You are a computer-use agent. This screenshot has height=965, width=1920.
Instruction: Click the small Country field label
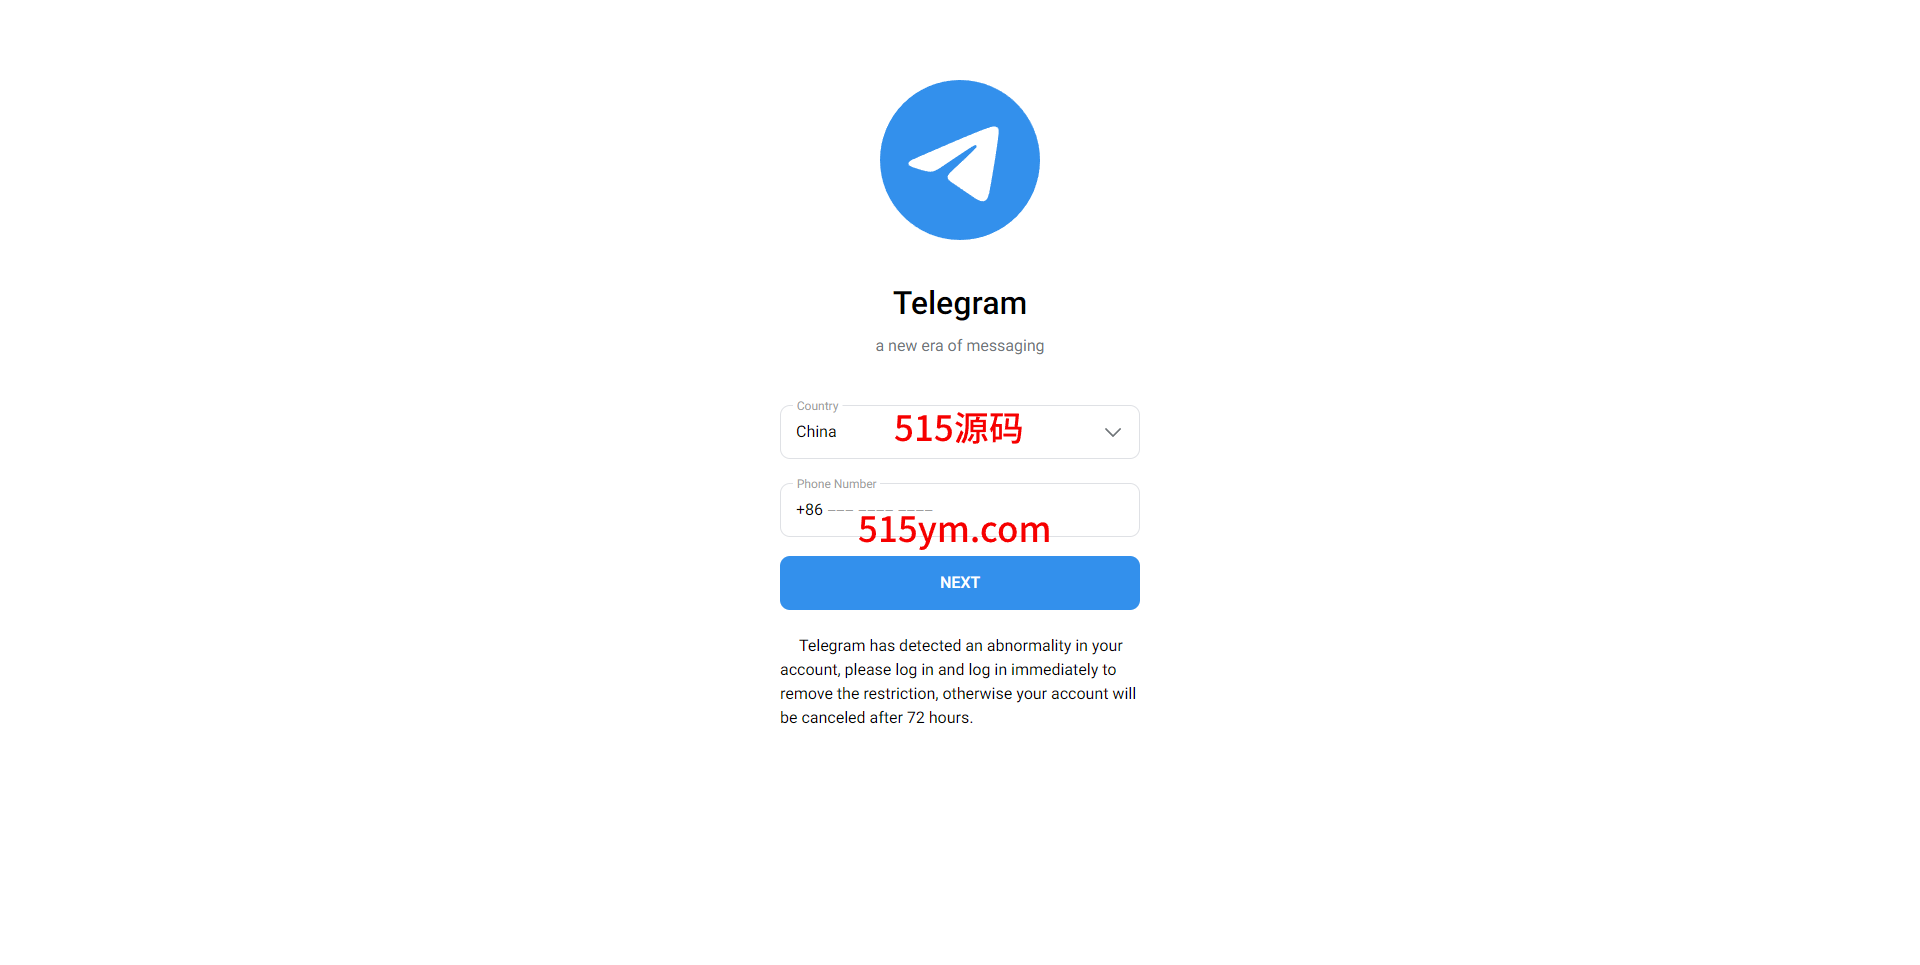pyautogui.click(x=817, y=406)
